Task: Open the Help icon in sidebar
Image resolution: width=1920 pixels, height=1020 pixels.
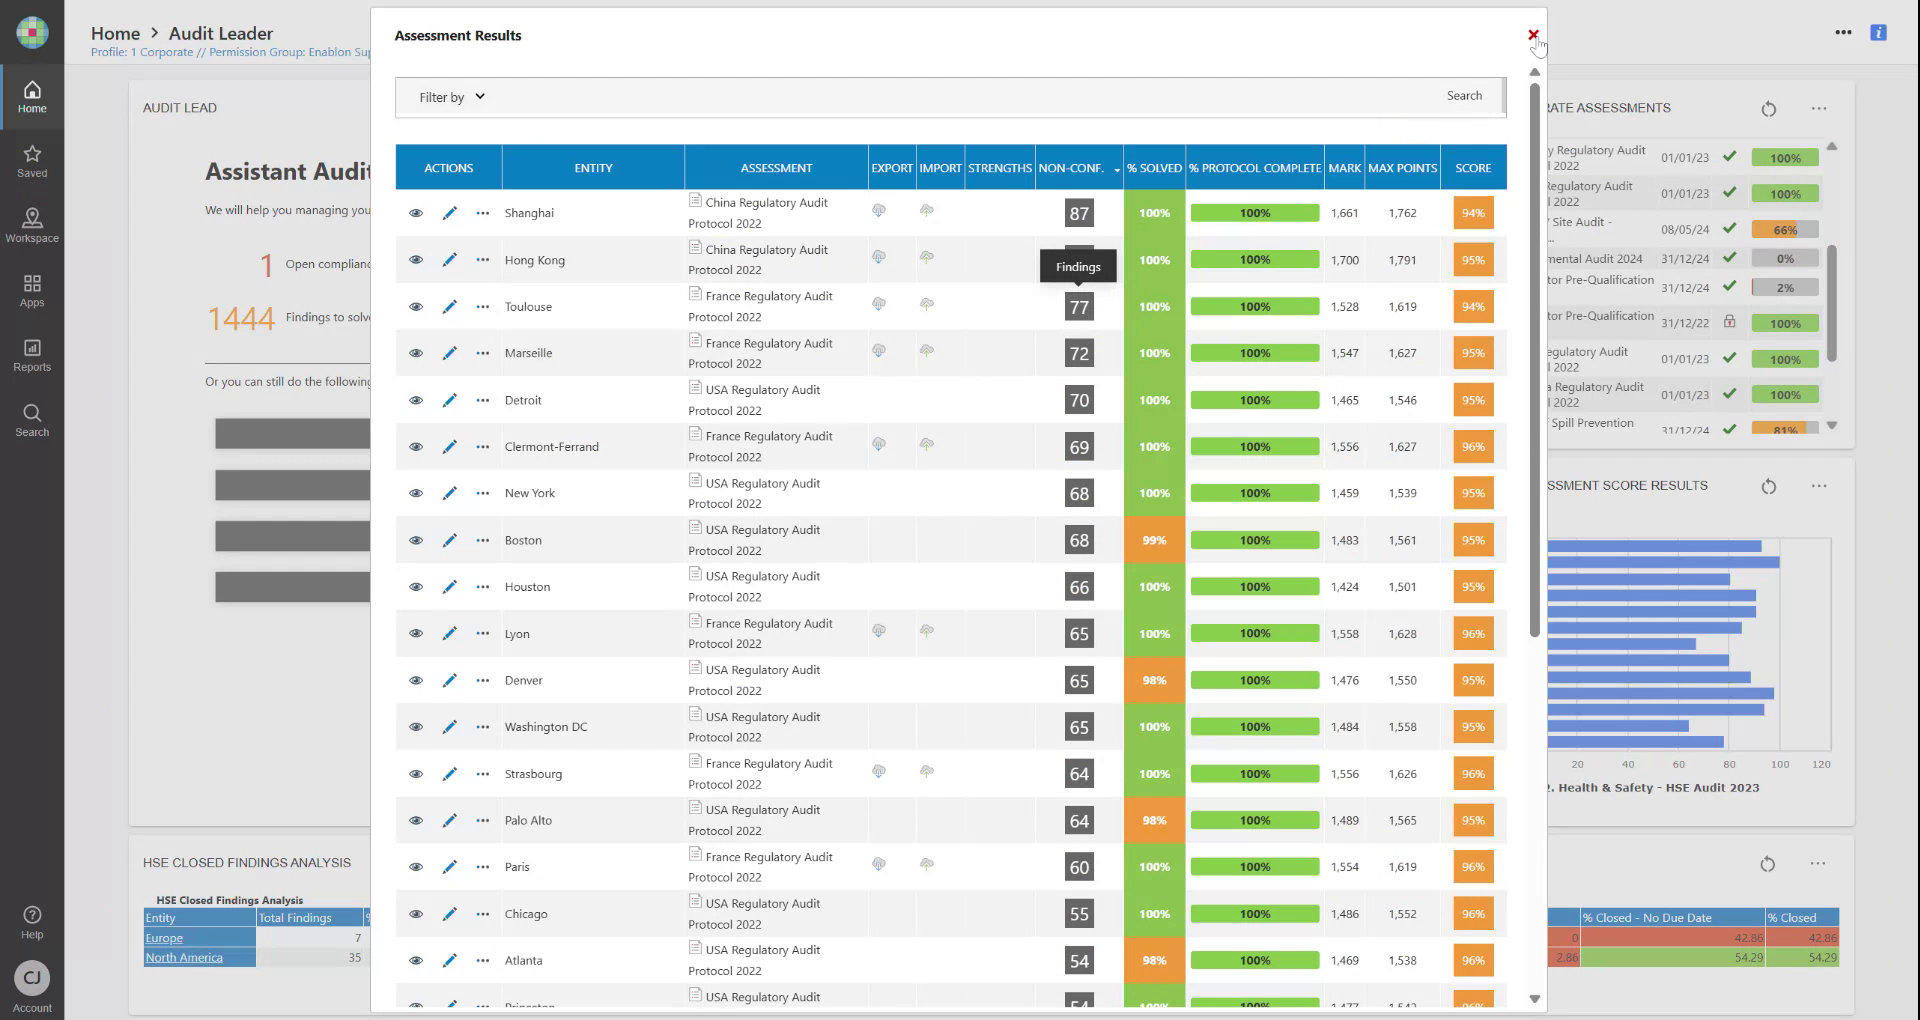Action: pyautogui.click(x=32, y=922)
